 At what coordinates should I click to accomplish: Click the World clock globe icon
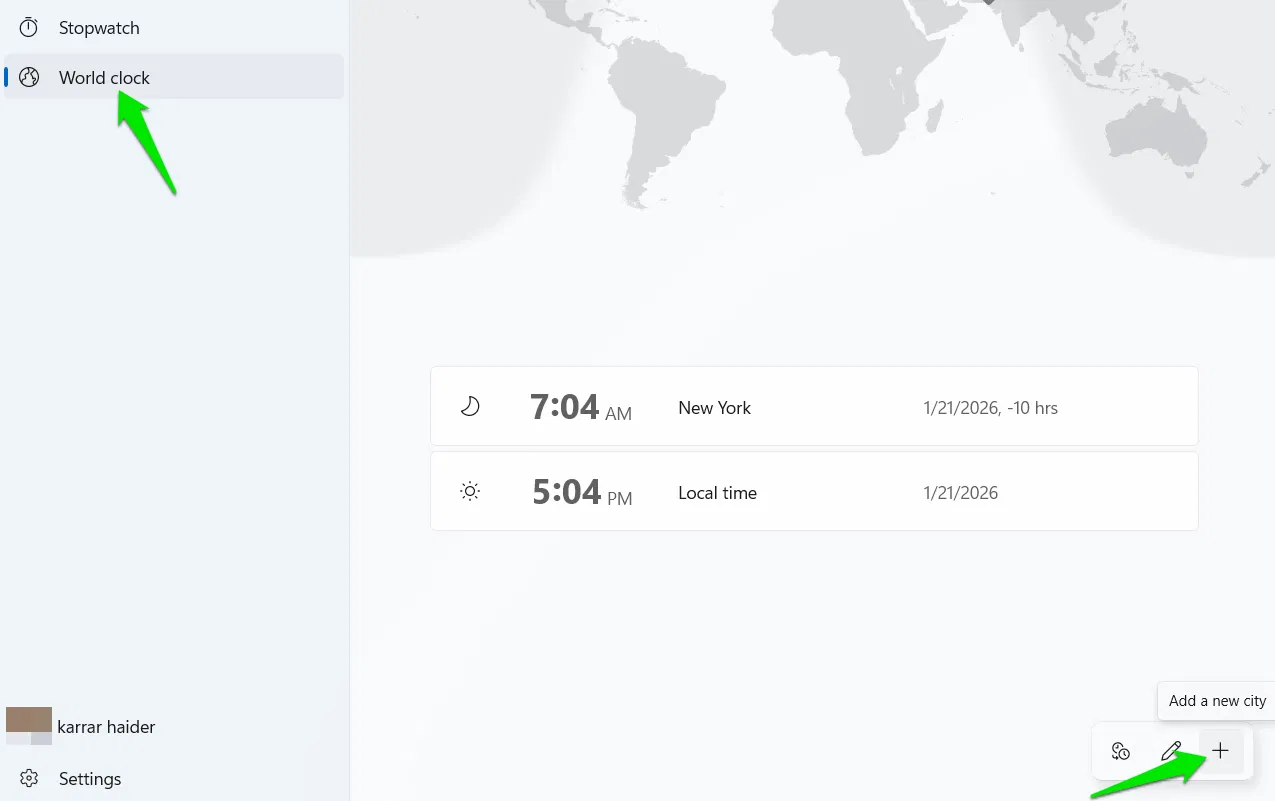(x=28, y=77)
